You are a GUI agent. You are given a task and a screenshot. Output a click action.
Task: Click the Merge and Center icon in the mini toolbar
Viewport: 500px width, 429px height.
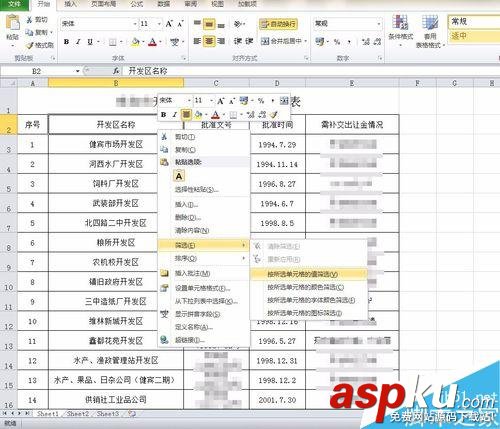click(x=284, y=100)
